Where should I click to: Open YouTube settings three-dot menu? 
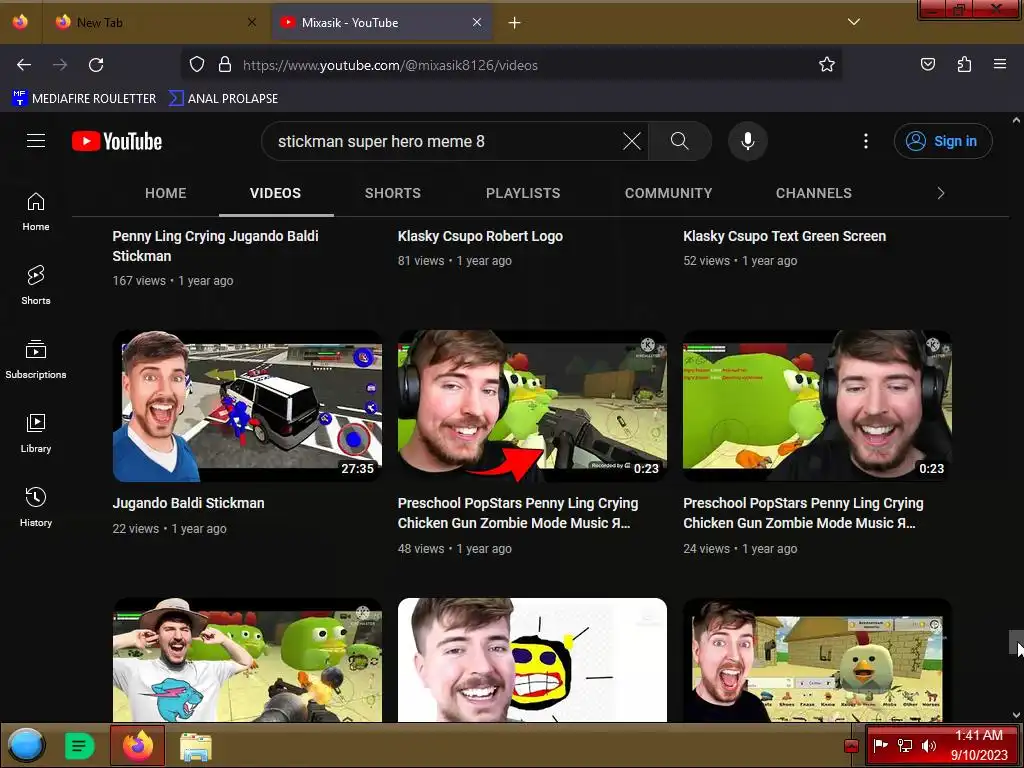pyautogui.click(x=866, y=141)
